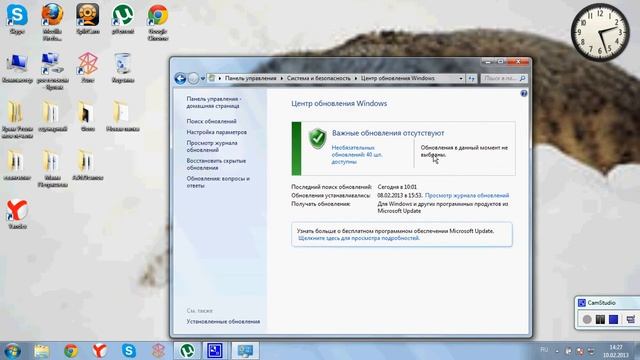Open 'Настройка параметров' in the left pane

pyautogui.click(x=216, y=132)
